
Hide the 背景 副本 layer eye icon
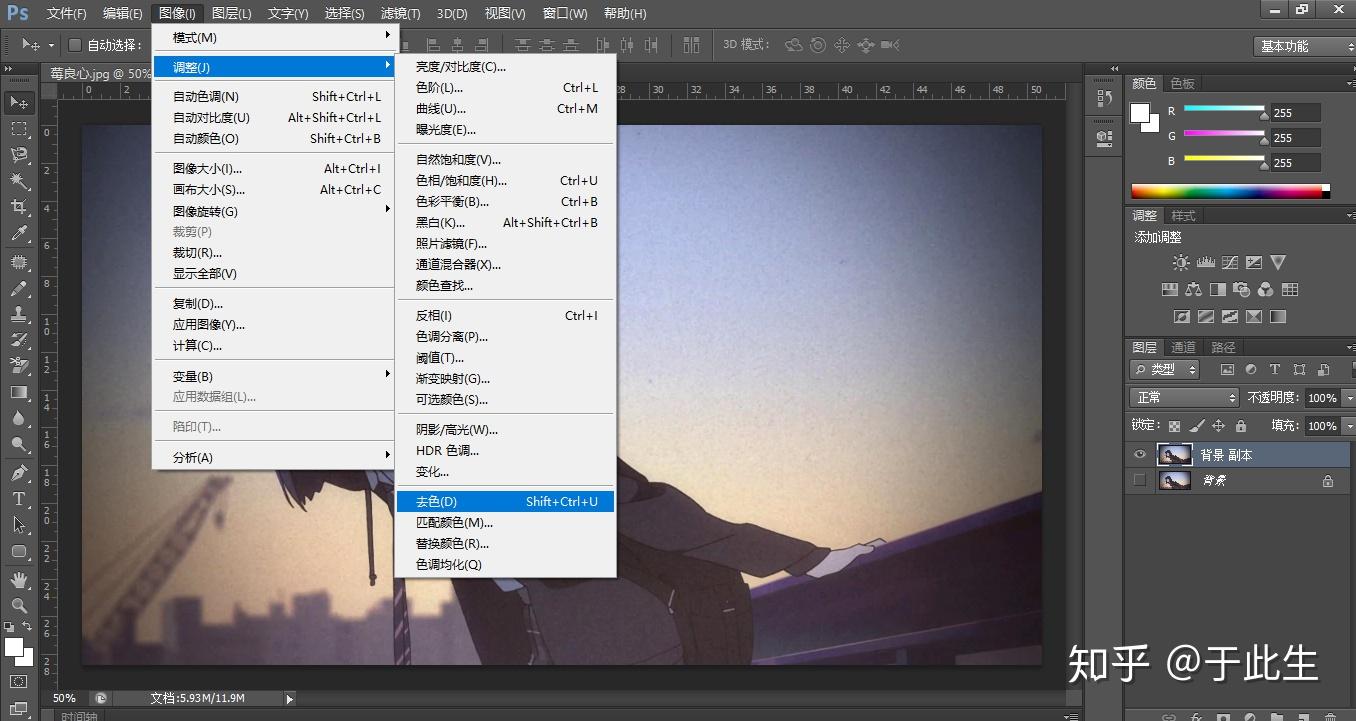1139,455
